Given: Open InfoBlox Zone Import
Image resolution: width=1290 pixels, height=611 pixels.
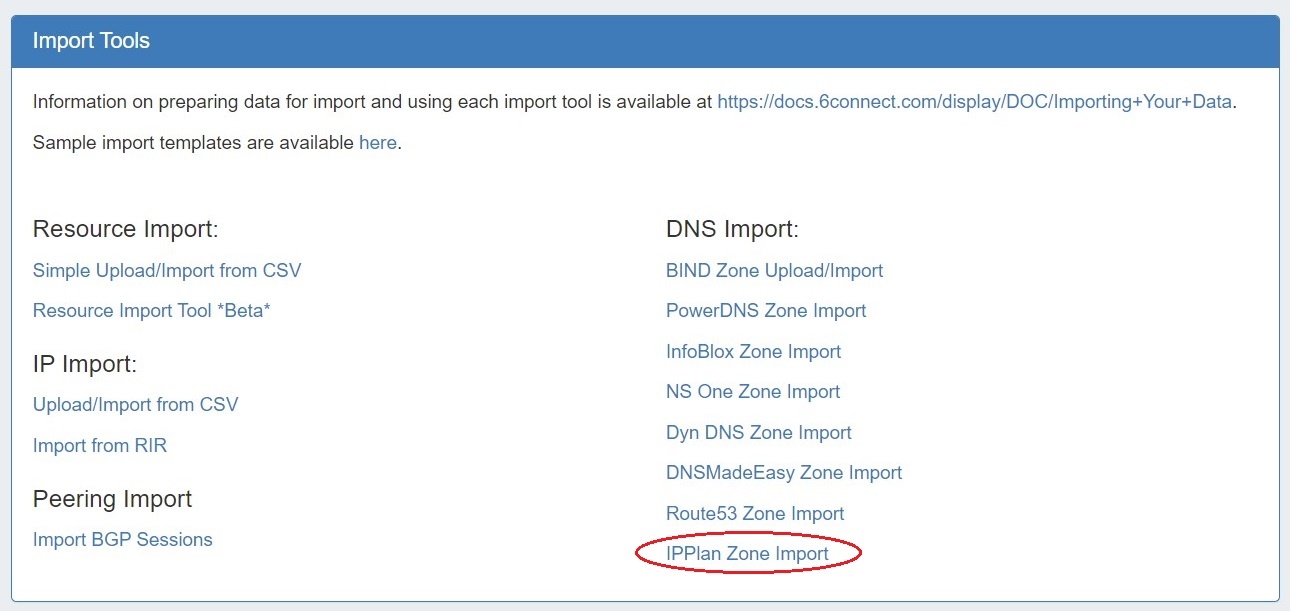Looking at the screenshot, I should tap(754, 351).
